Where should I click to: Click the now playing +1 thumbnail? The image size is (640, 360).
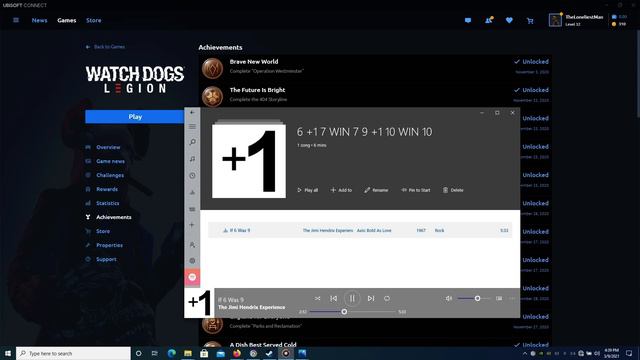pyautogui.click(x=199, y=303)
